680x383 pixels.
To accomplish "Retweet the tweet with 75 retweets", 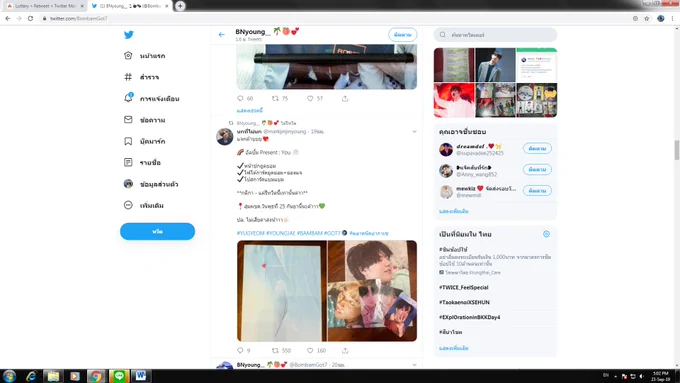I will point(275,98).
